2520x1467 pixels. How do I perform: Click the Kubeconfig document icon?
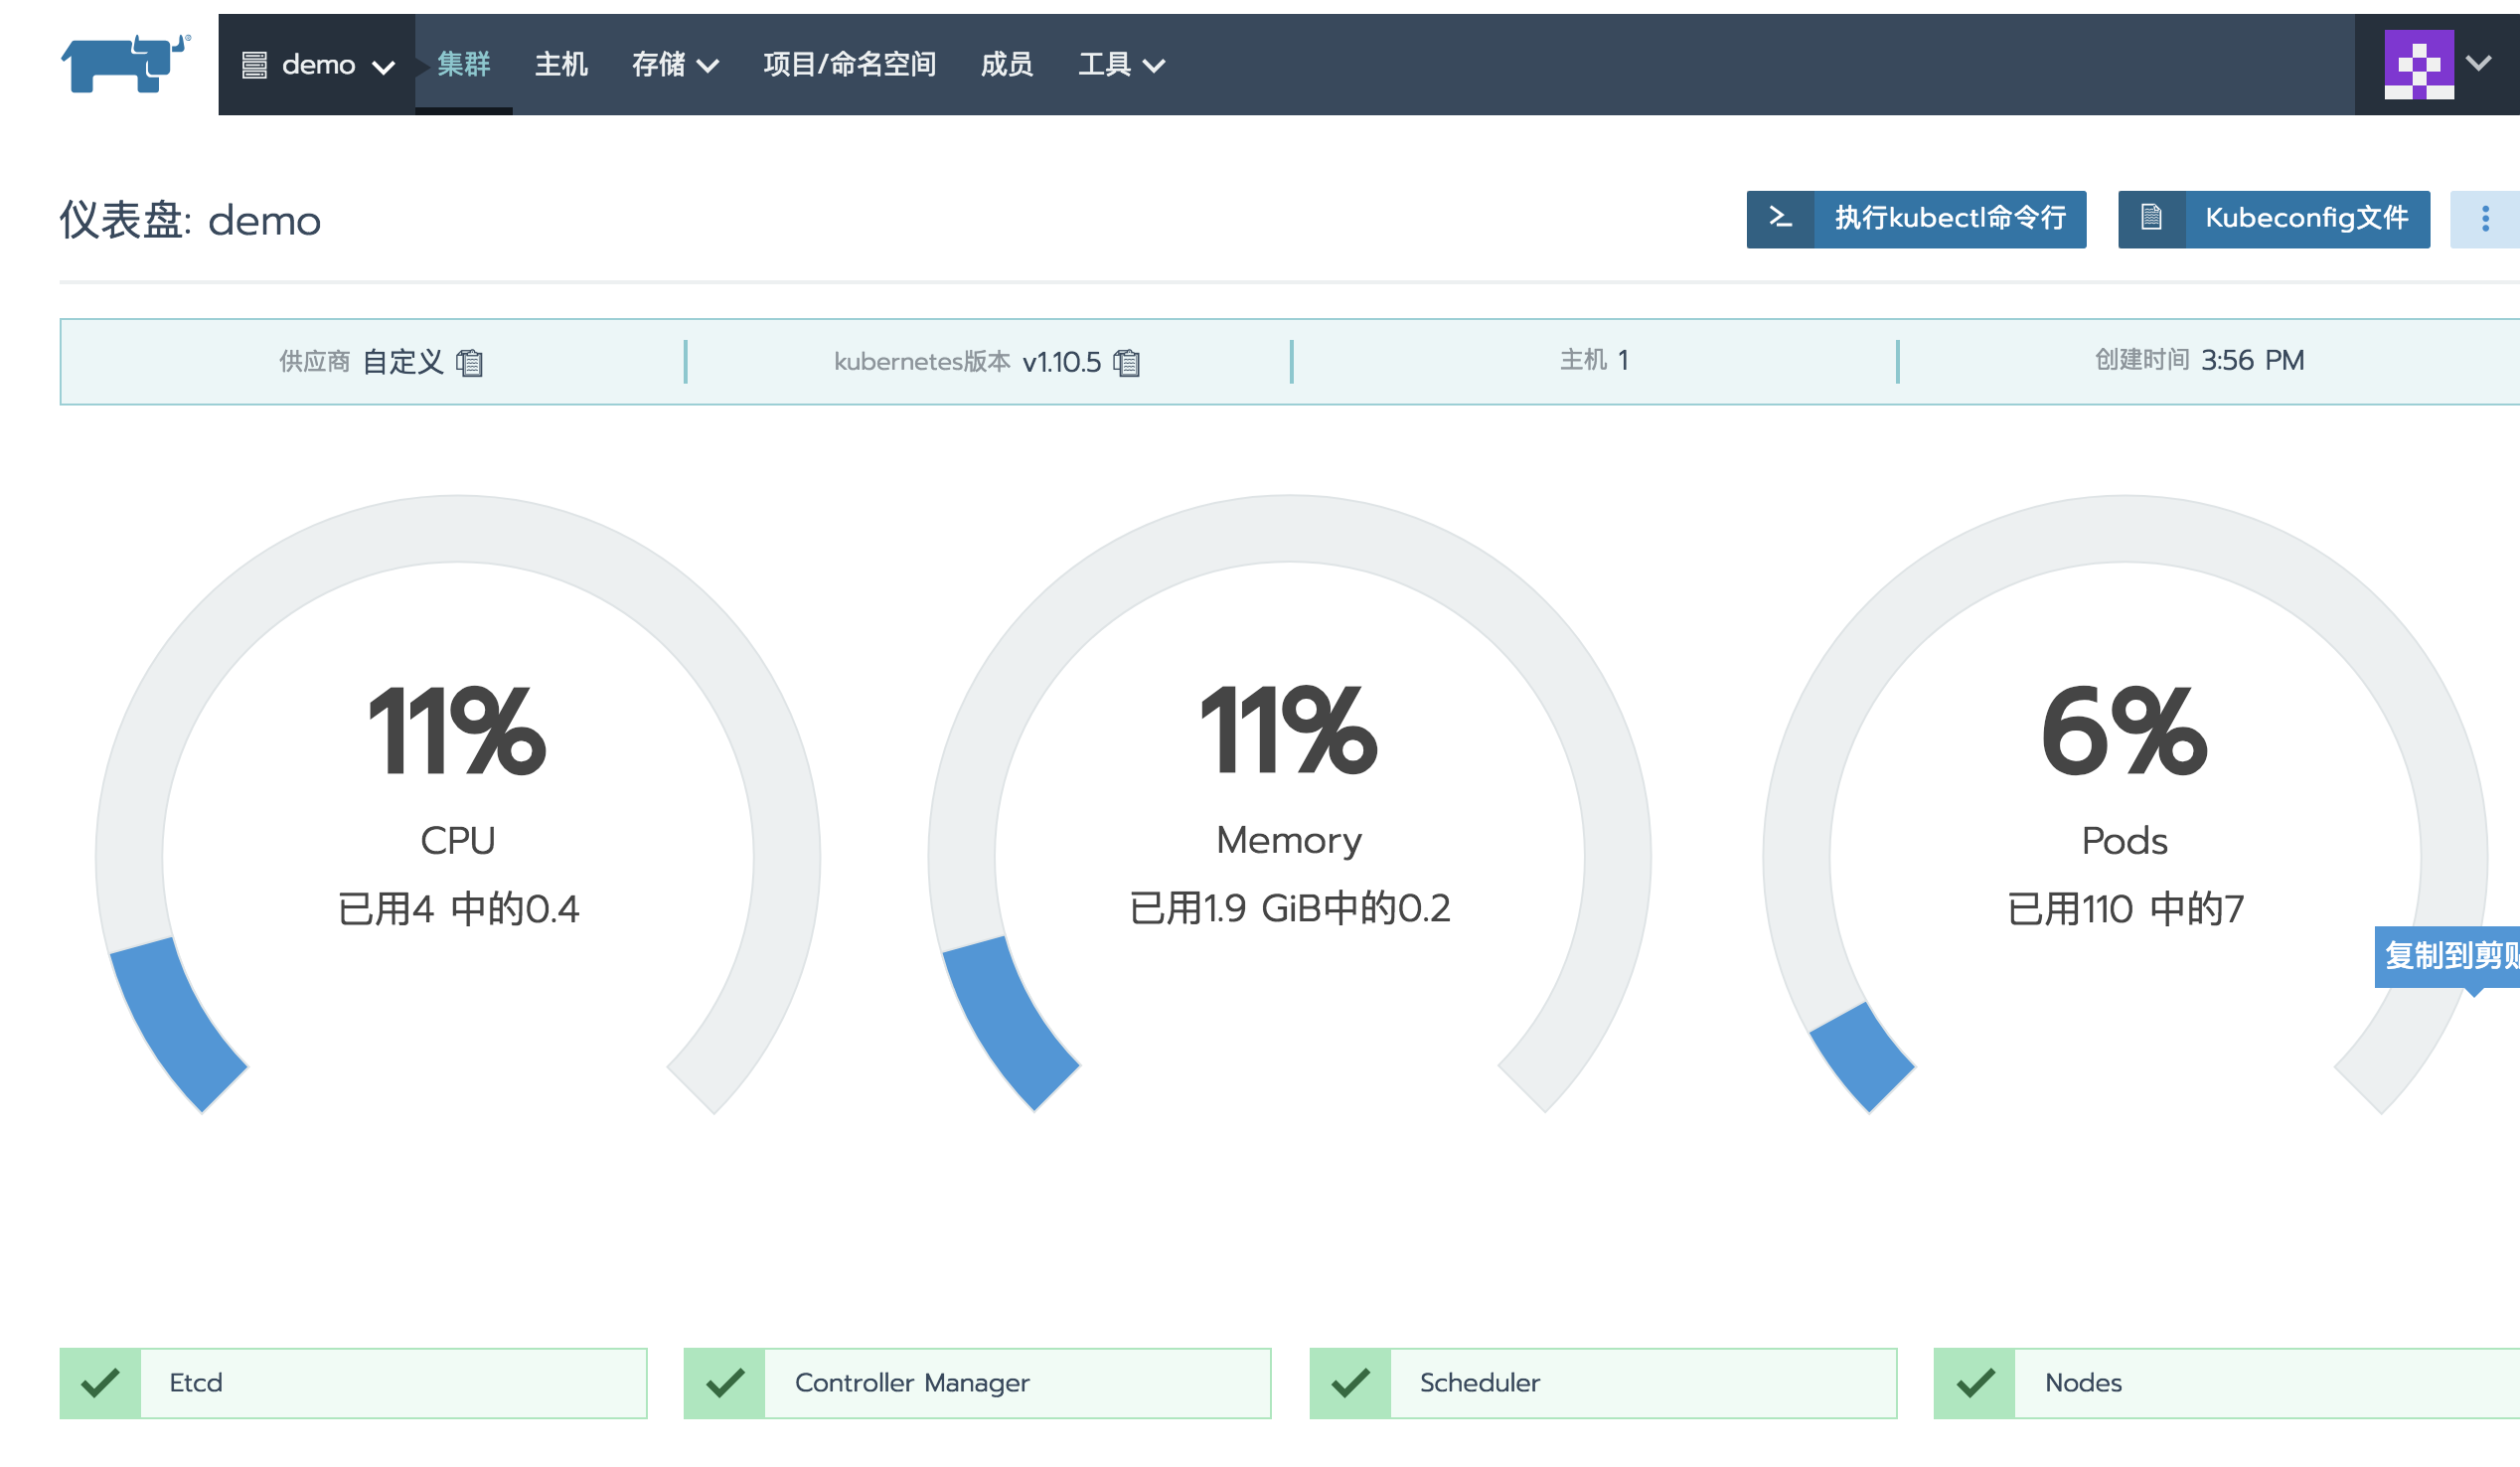pyautogui.click(x=2151, y=219)
